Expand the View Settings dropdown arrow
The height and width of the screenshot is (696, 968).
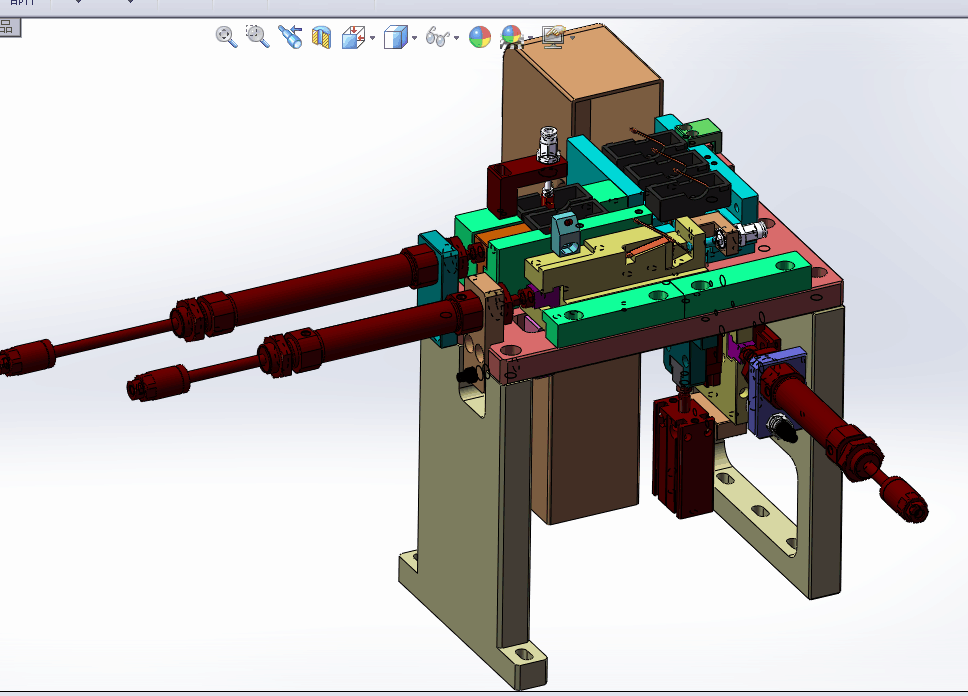point(572,38)
